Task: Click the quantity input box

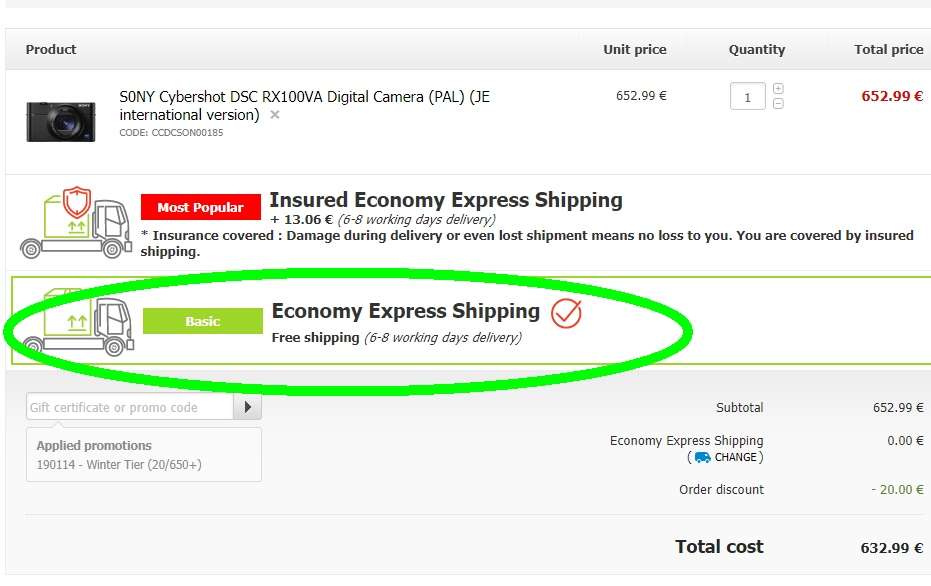Action: [x=747, y=97]
